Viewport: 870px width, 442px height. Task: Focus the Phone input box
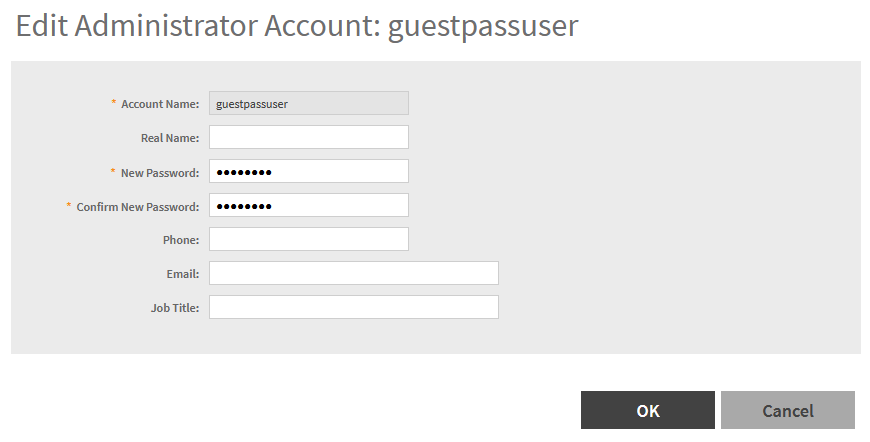point(308,240)
